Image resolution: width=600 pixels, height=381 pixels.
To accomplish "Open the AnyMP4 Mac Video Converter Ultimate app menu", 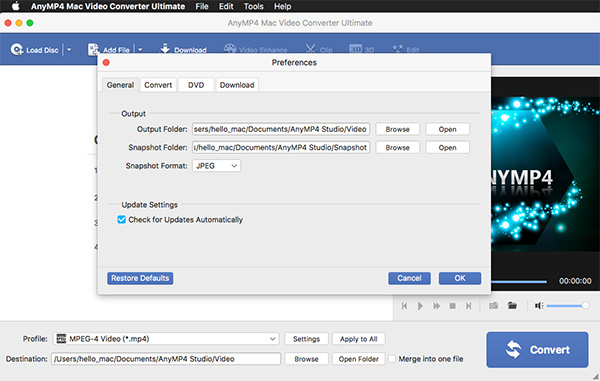I will point(108,6).
